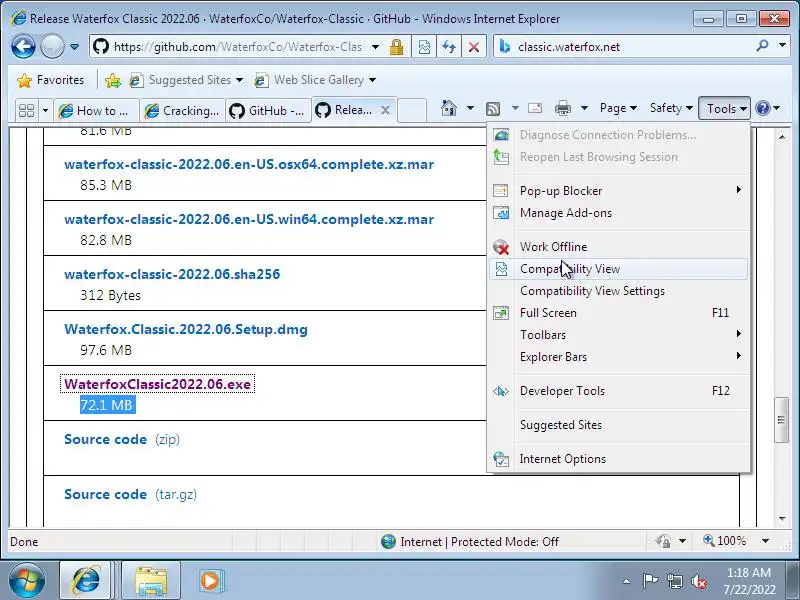Download WaterfoxClassic2022.06.exe

[x=158, y=384]
